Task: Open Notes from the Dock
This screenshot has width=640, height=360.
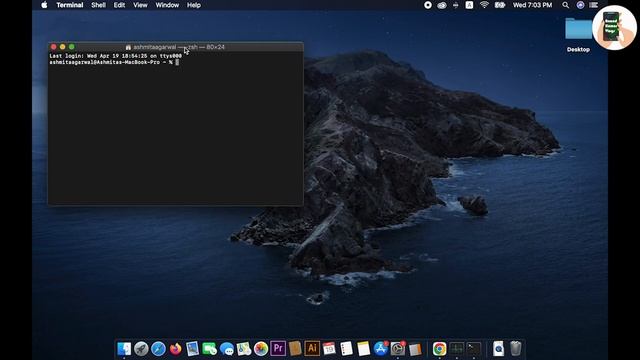Action: point(363,349)
